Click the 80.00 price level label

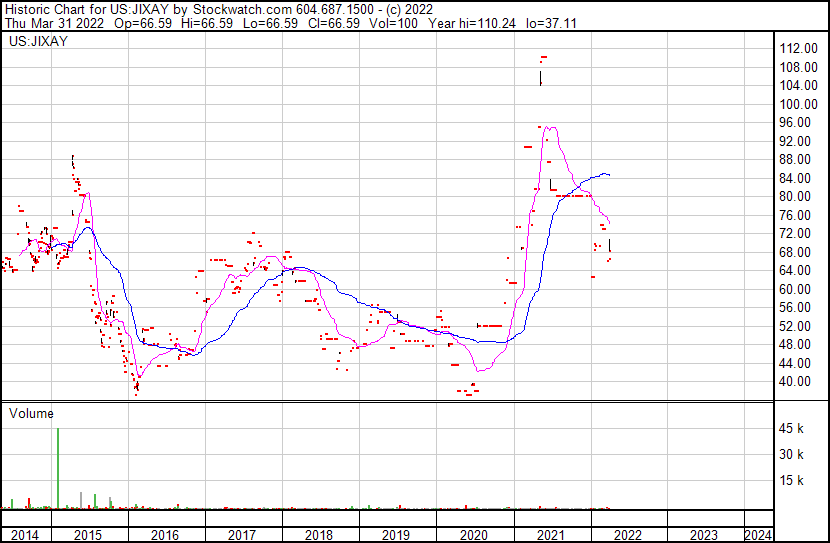pos(796,197)
